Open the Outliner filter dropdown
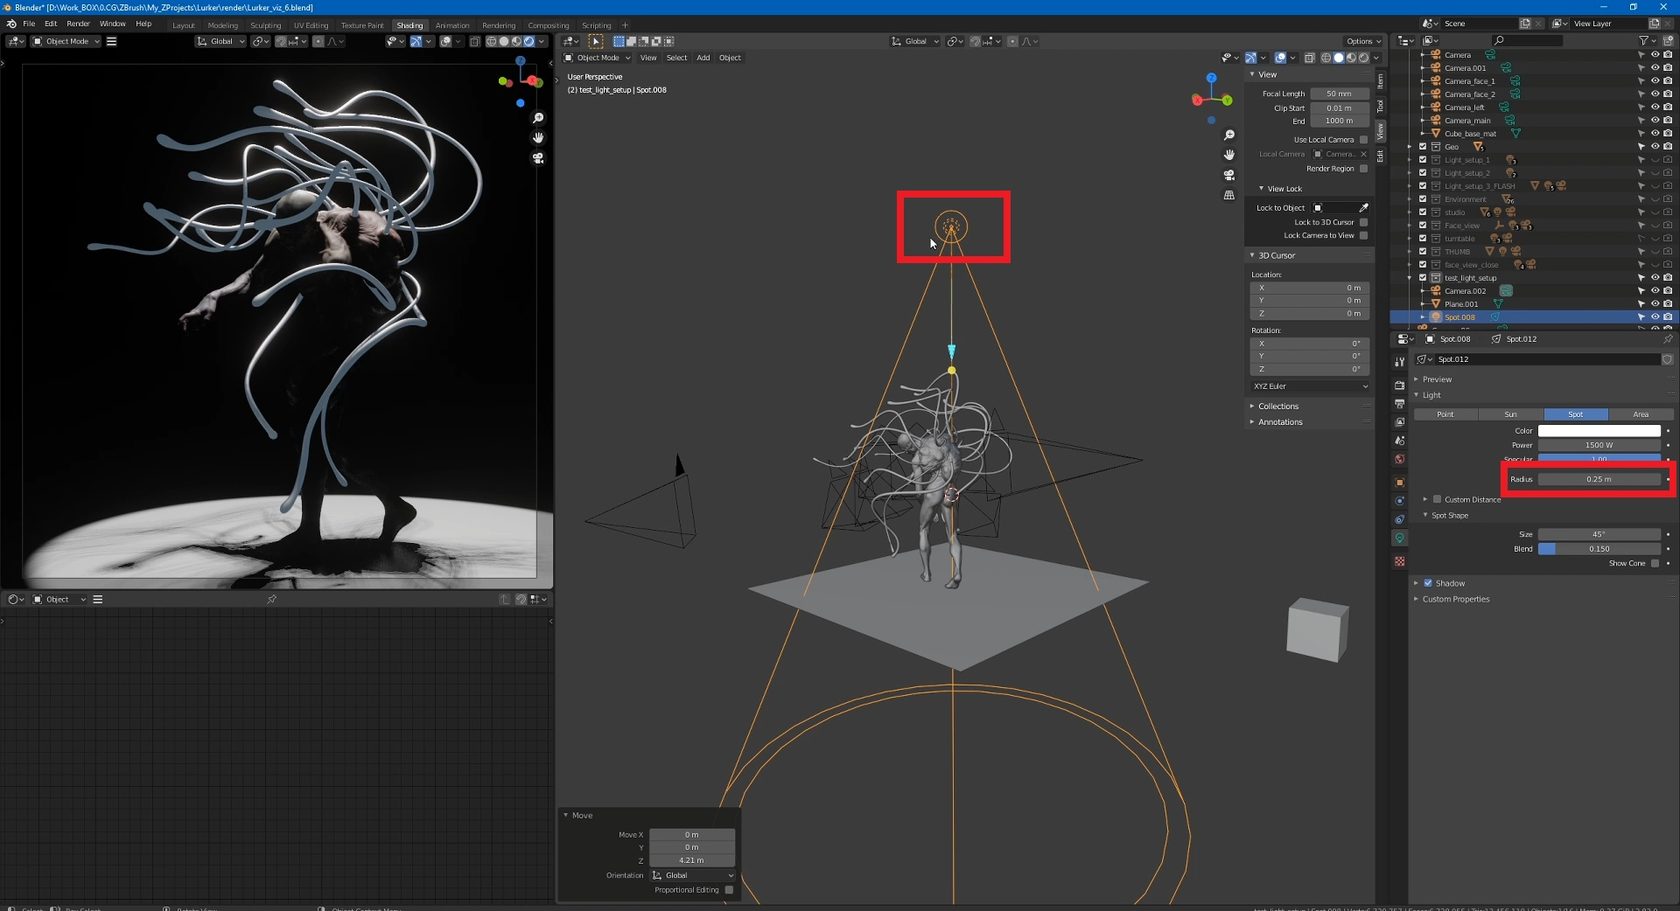Image resolution: width=1680 pixels, height=911 pixels. pyautogui.click(x=1646, y=41)
